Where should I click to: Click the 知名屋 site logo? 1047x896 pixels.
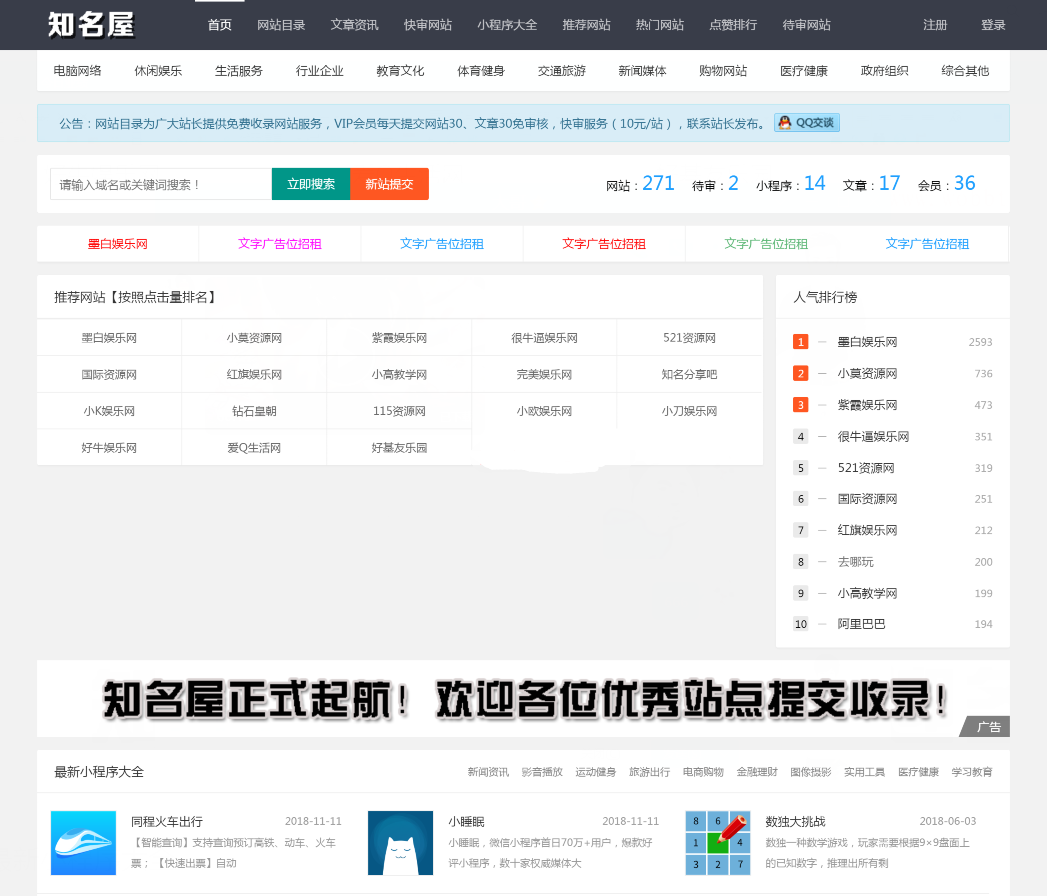91,24
